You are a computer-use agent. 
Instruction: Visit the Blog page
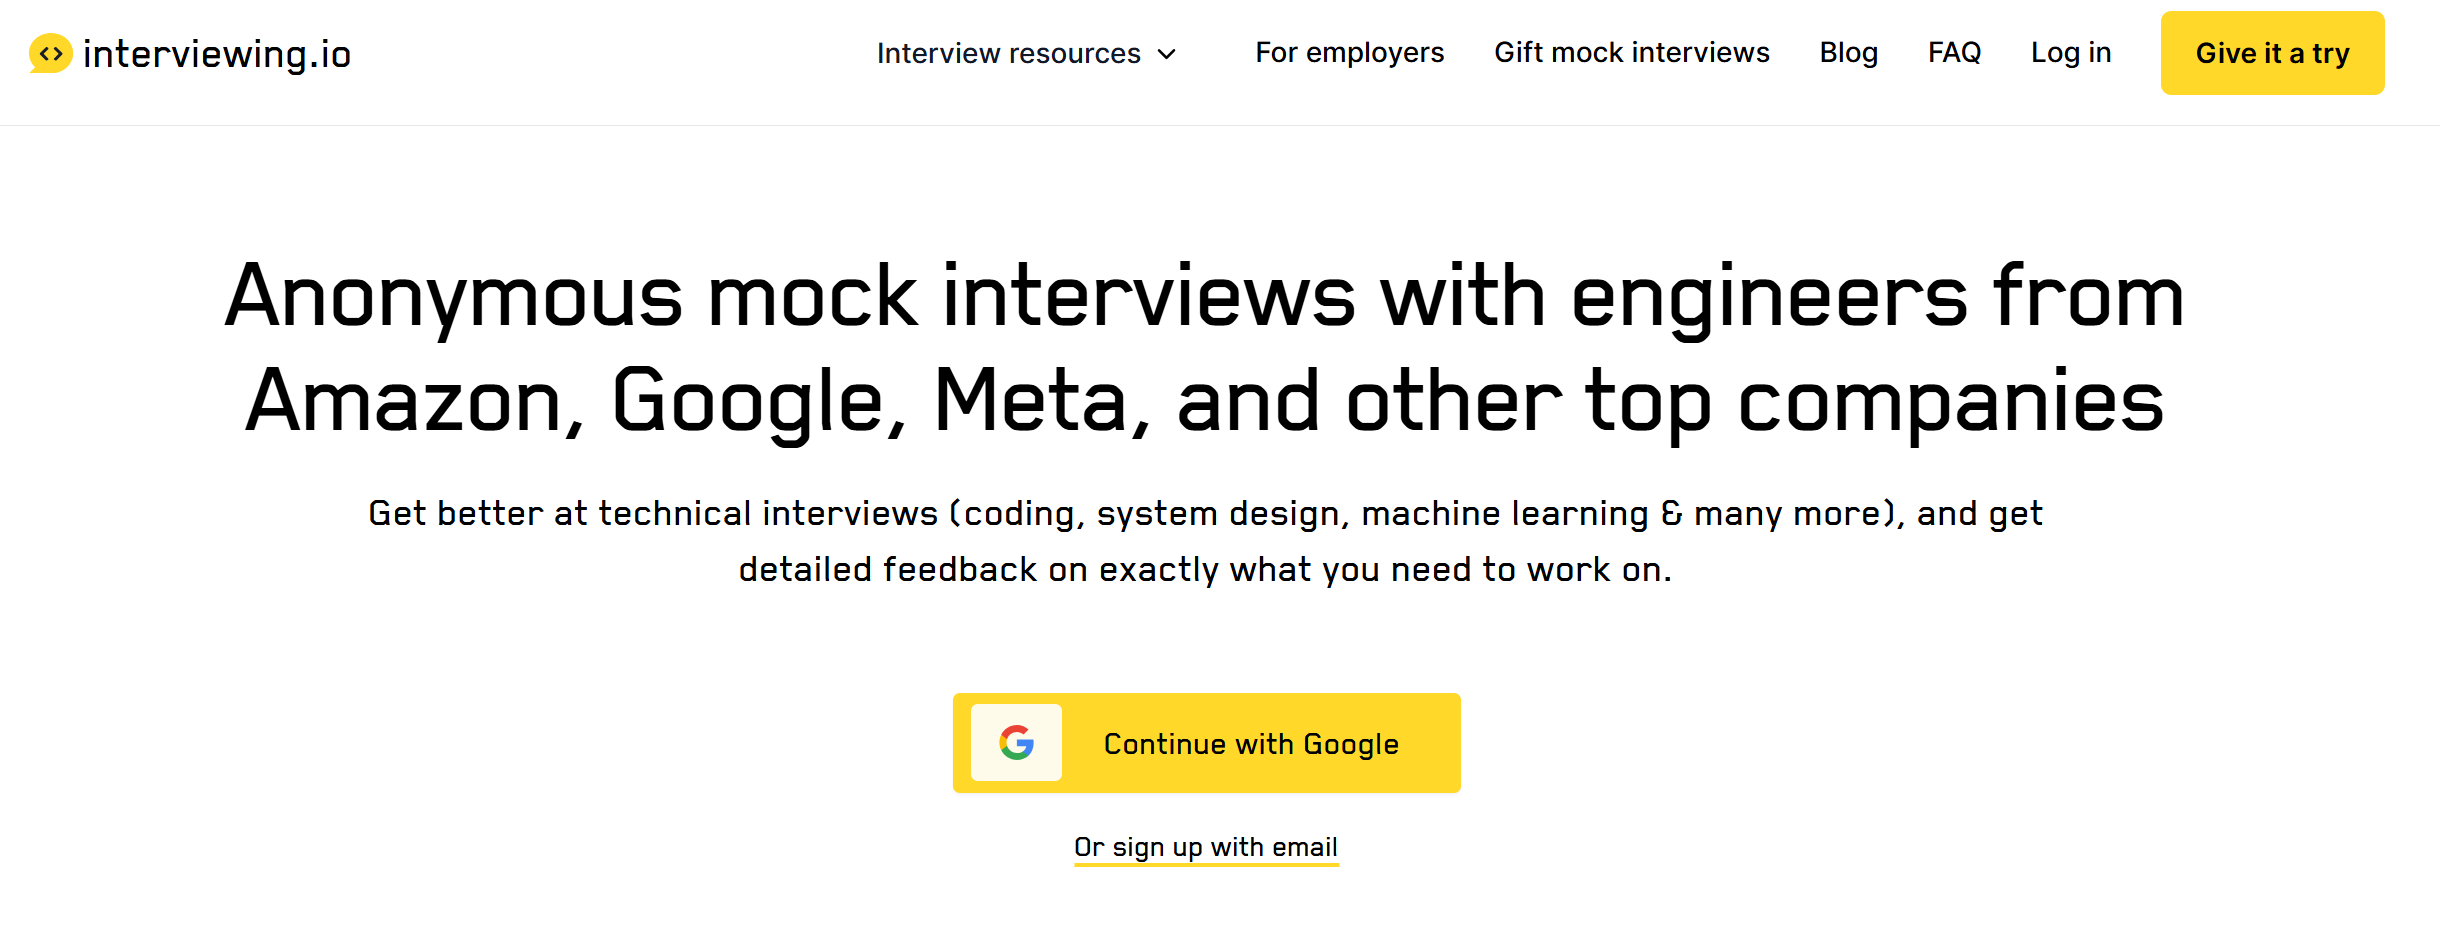1848,52
